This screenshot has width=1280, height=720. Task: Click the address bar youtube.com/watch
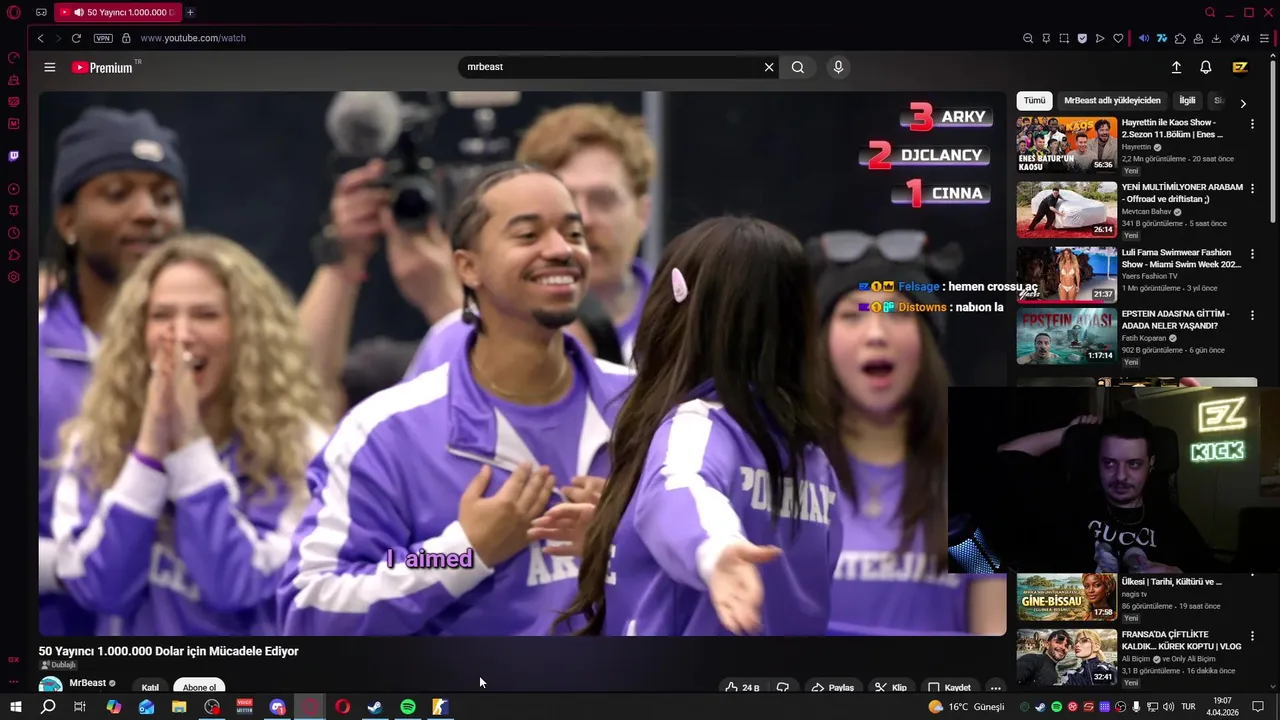[x=193, y=38]
